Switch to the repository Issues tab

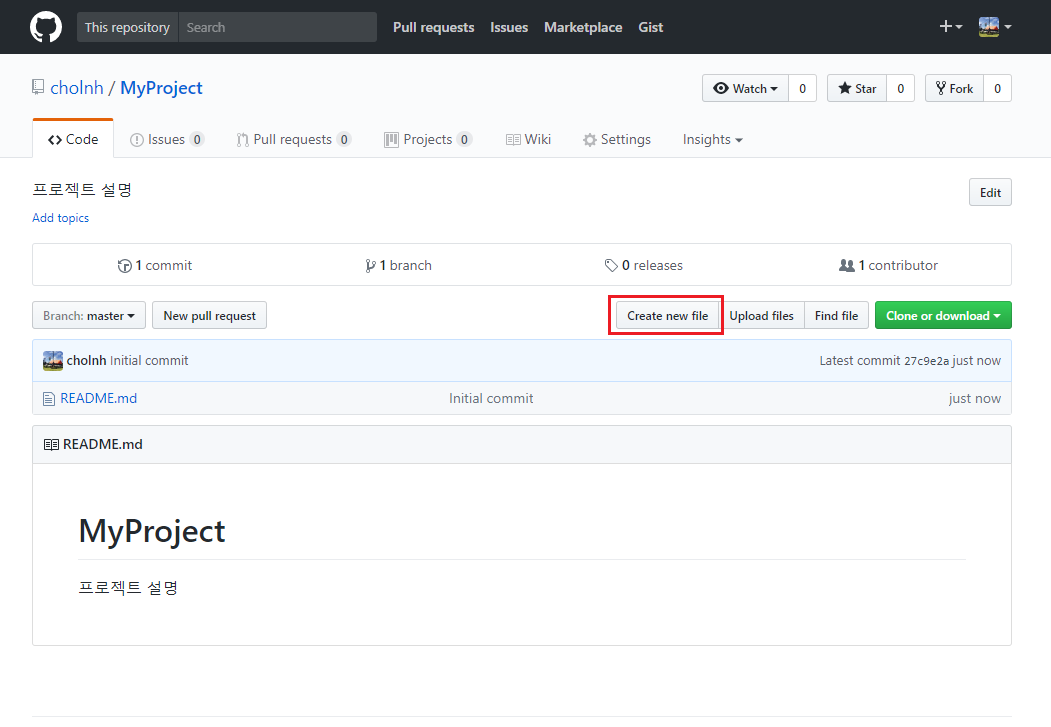[x=167, y=139]
